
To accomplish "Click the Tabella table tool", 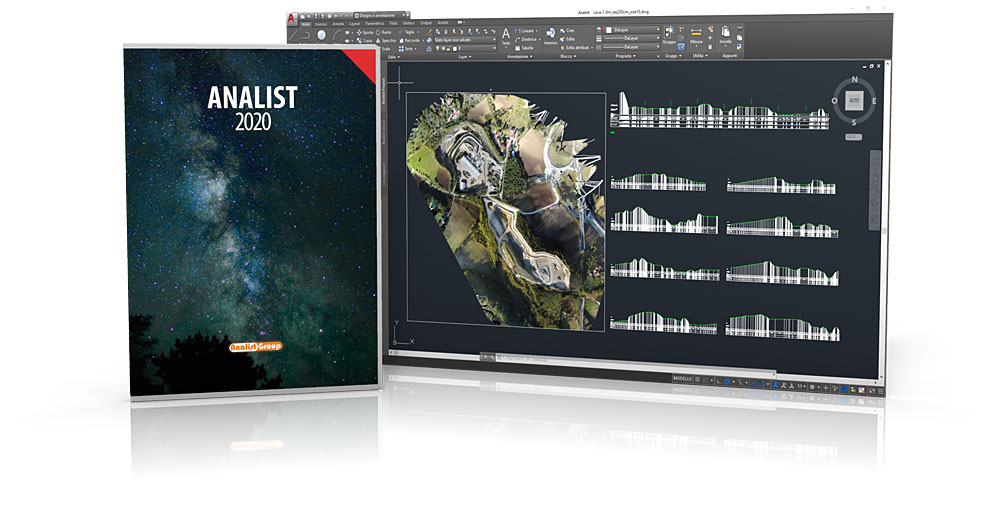I will click(x=526, y=48).
